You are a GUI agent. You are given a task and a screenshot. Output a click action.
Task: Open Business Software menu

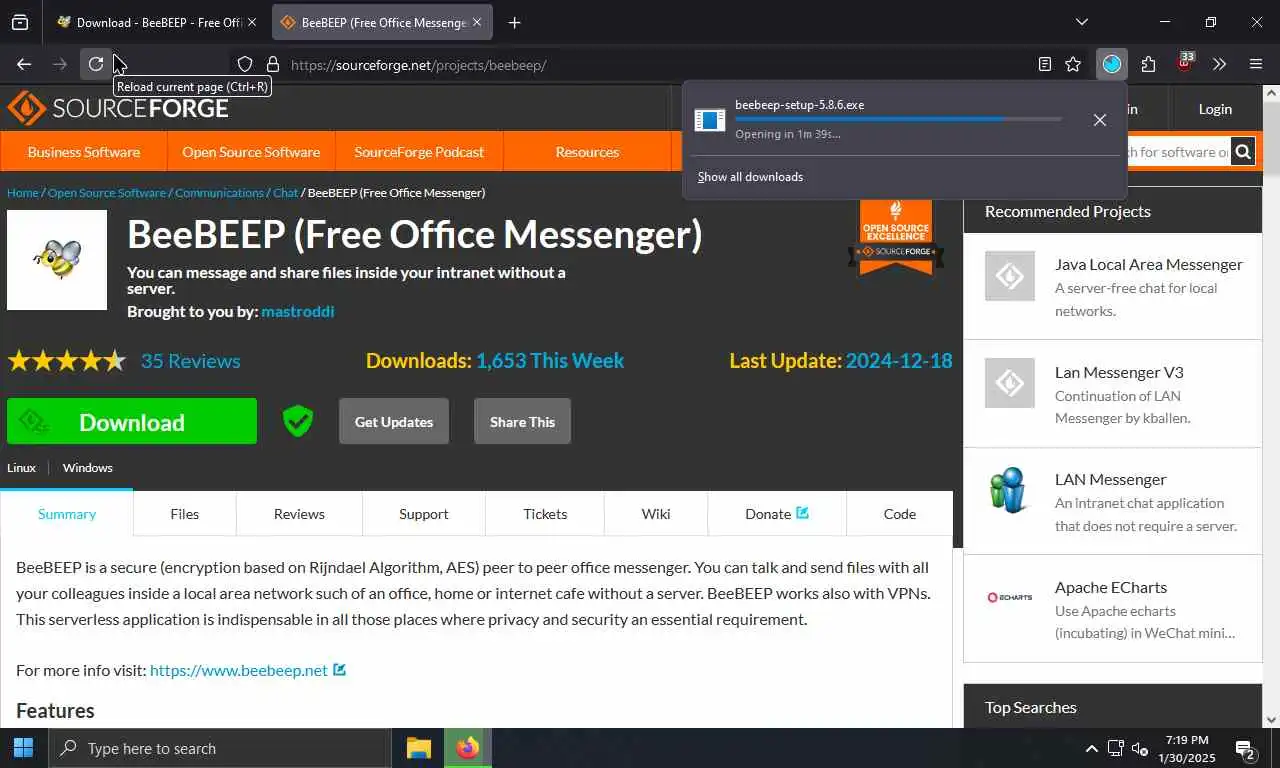tap(84, 152)
